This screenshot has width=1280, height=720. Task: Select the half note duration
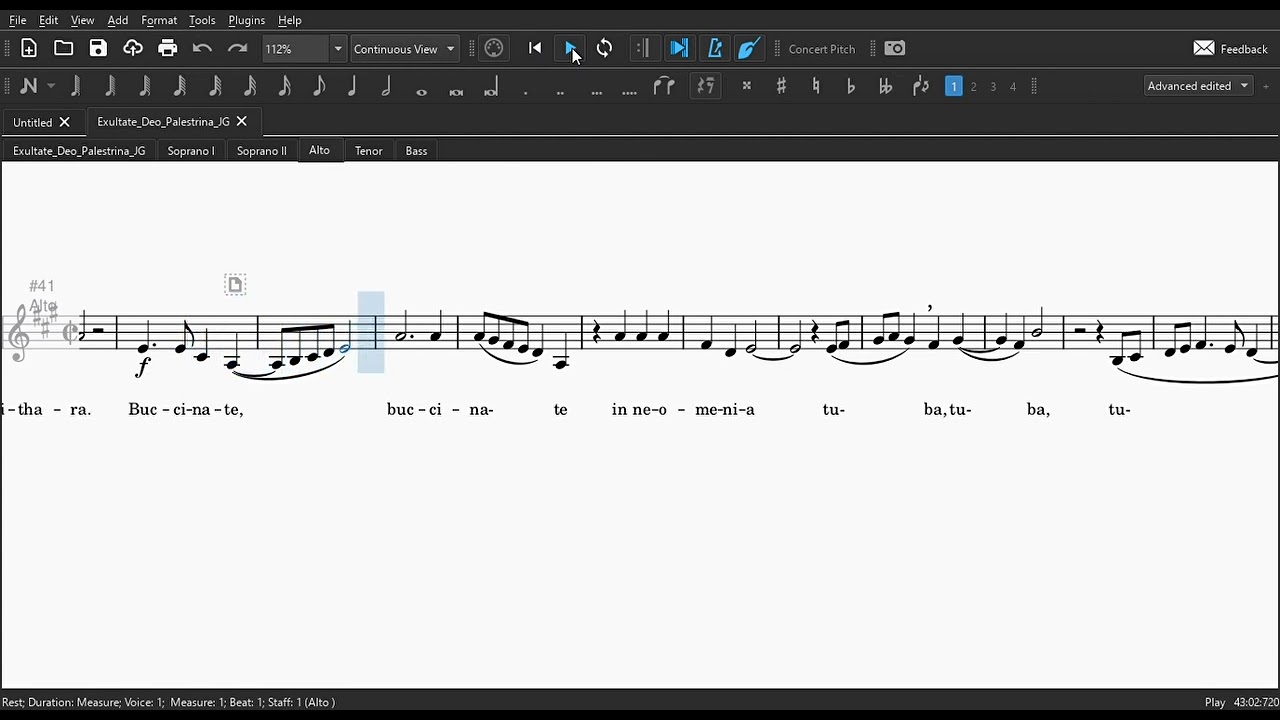(x=386, y=86)
